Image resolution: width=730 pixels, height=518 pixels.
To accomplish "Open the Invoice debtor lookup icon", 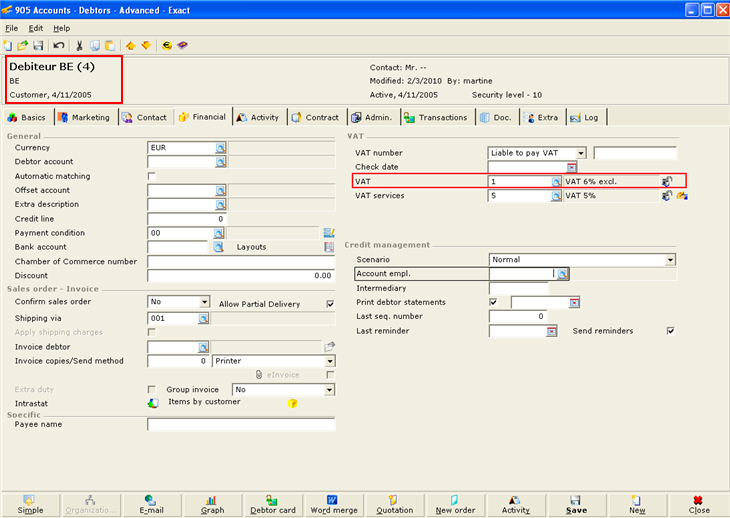I will tap(203, 347).
